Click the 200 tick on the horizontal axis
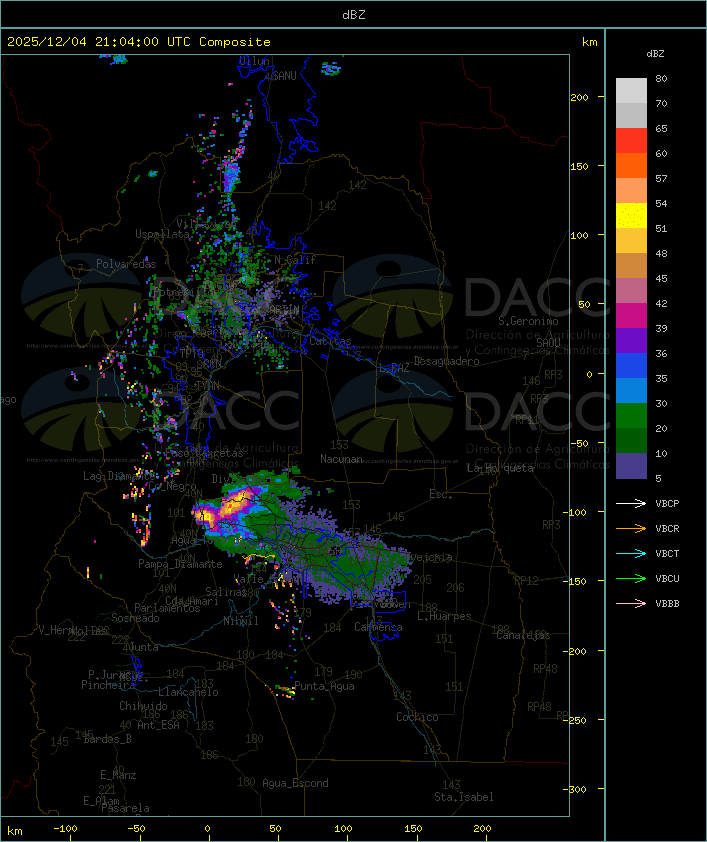The width and height of the screenshot is (707, 842). pos(482,829)
